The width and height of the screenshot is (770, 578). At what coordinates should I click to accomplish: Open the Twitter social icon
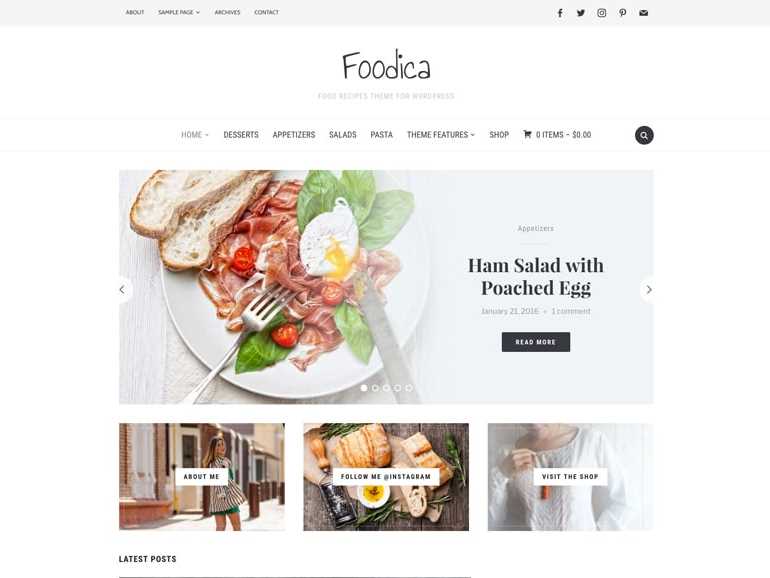pos(581,13)
